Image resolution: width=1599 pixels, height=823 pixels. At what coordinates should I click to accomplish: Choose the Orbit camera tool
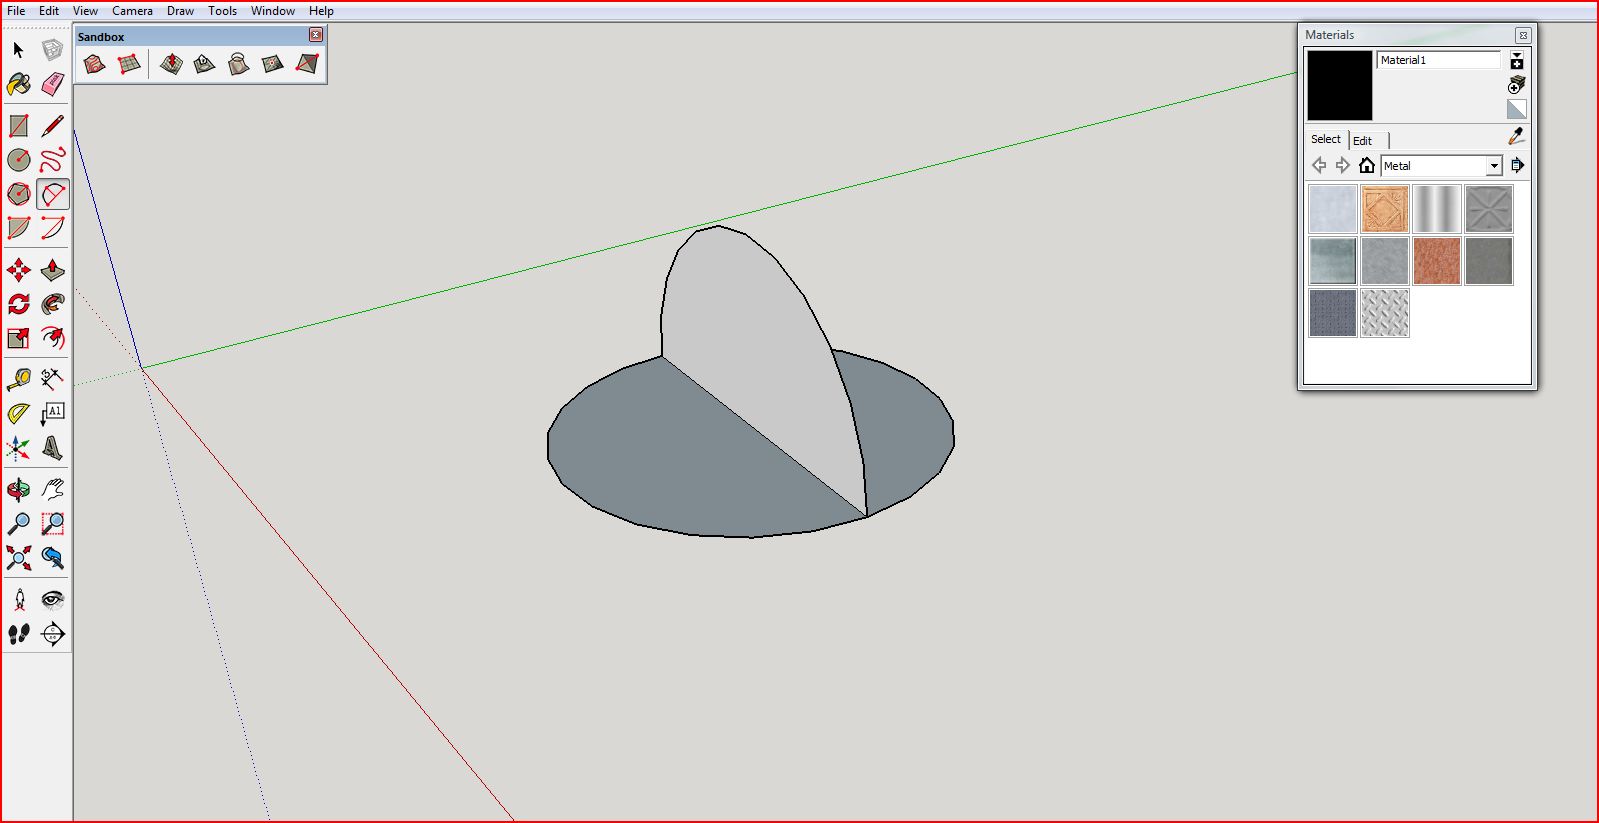(x=18, y=490)
